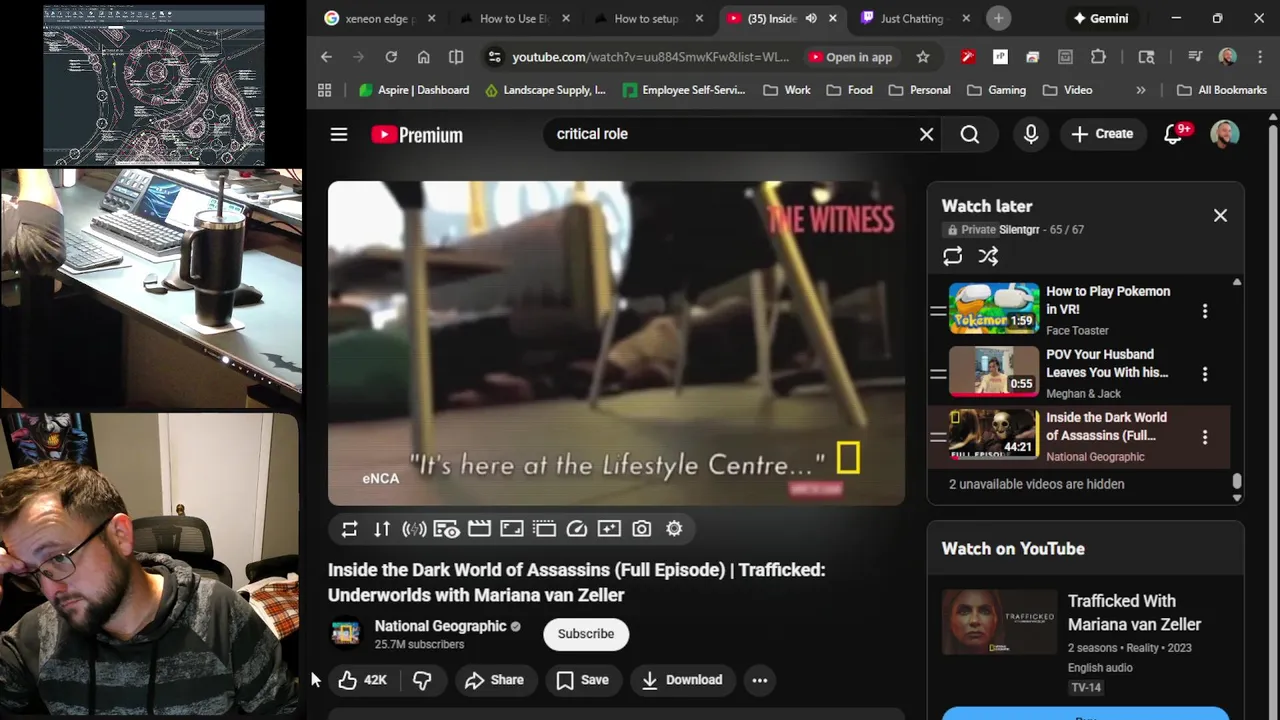Click the National Geographic channel avatar
The height and width of the screenshot is (720, 1280).
[345, 633]
